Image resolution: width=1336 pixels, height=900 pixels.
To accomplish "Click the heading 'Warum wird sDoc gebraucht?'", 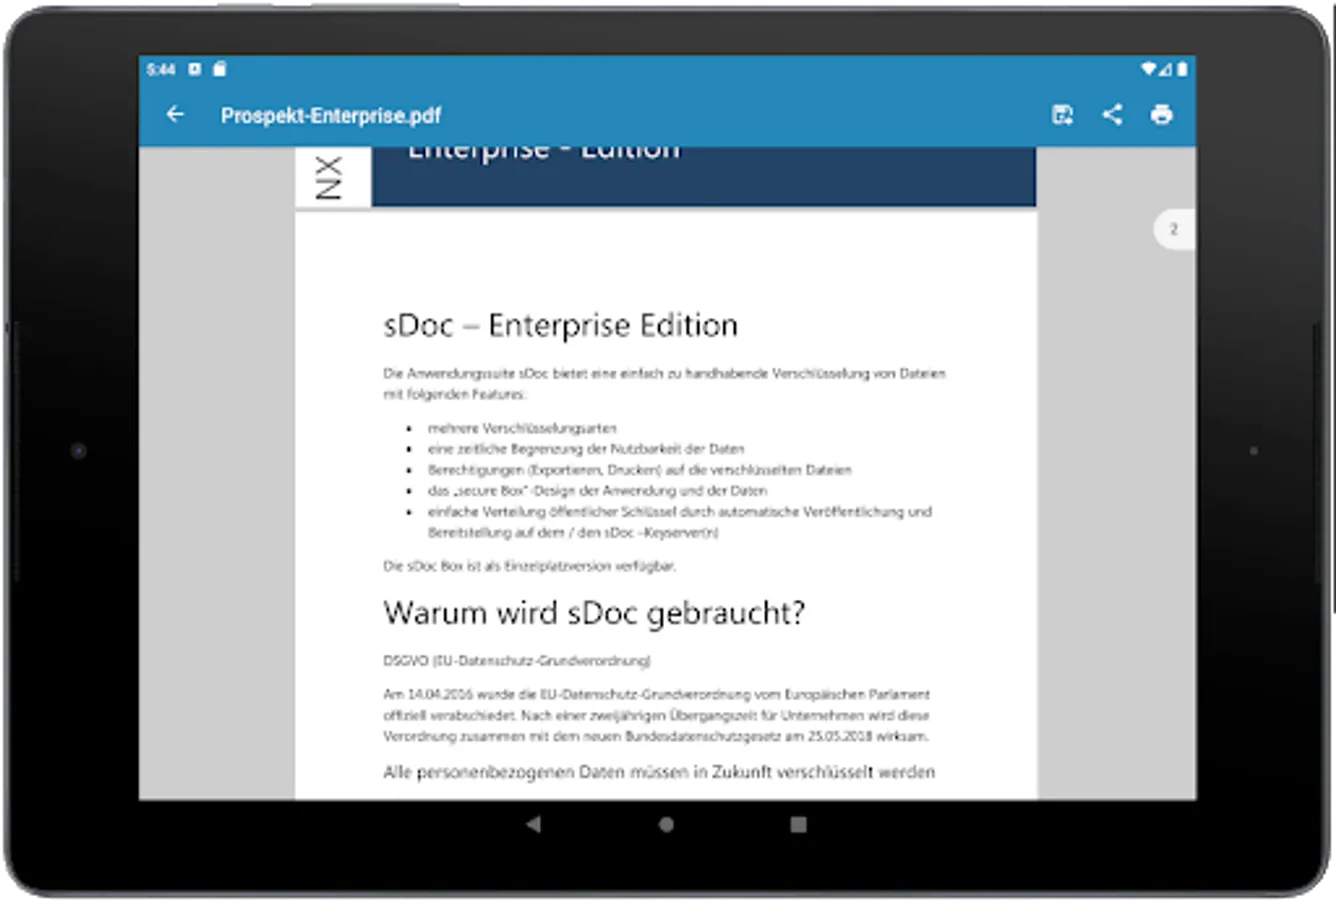I will (x=594, y=613).
